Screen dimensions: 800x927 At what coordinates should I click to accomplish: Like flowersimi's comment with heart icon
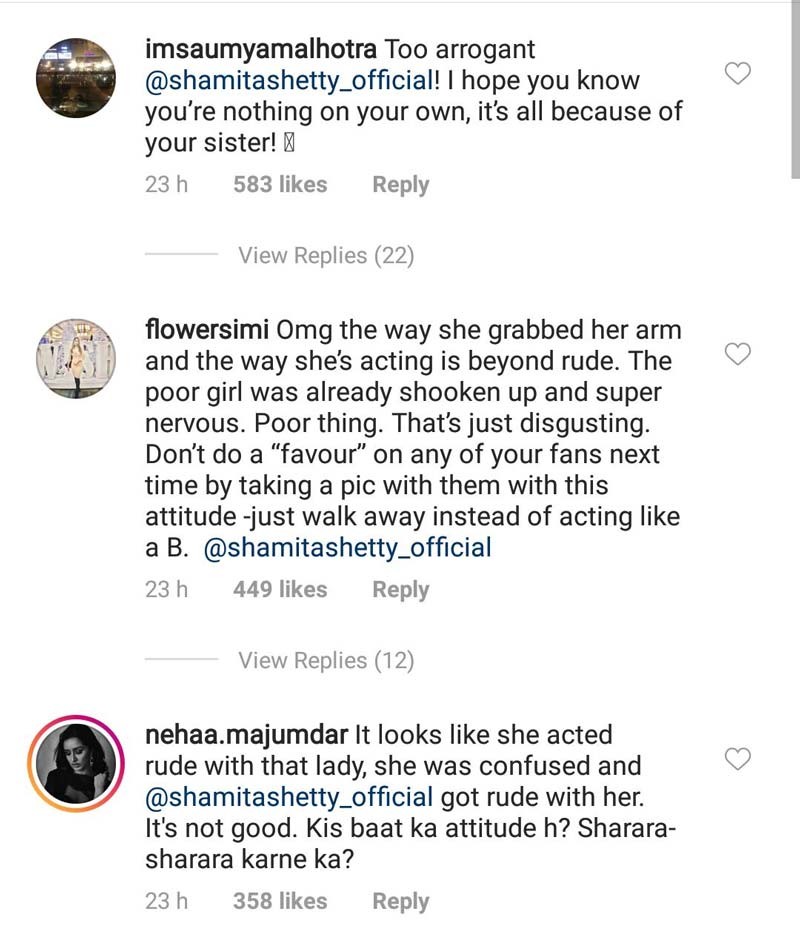tap(737, 354)
